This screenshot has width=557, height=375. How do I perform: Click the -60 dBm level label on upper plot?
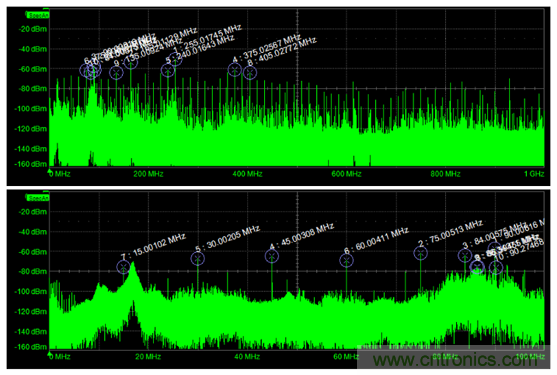click(32, 69)
